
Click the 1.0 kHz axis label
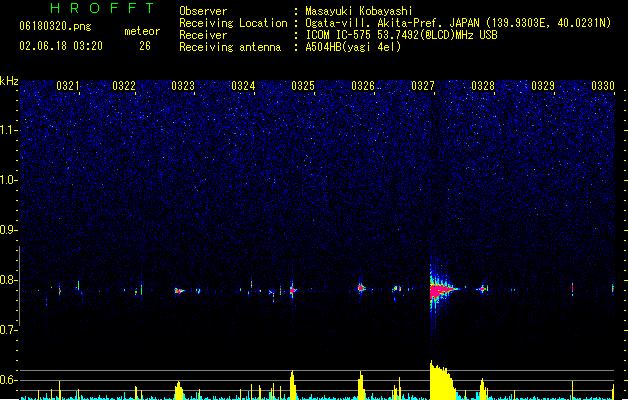pyautogui.click(x=9, y=180)
